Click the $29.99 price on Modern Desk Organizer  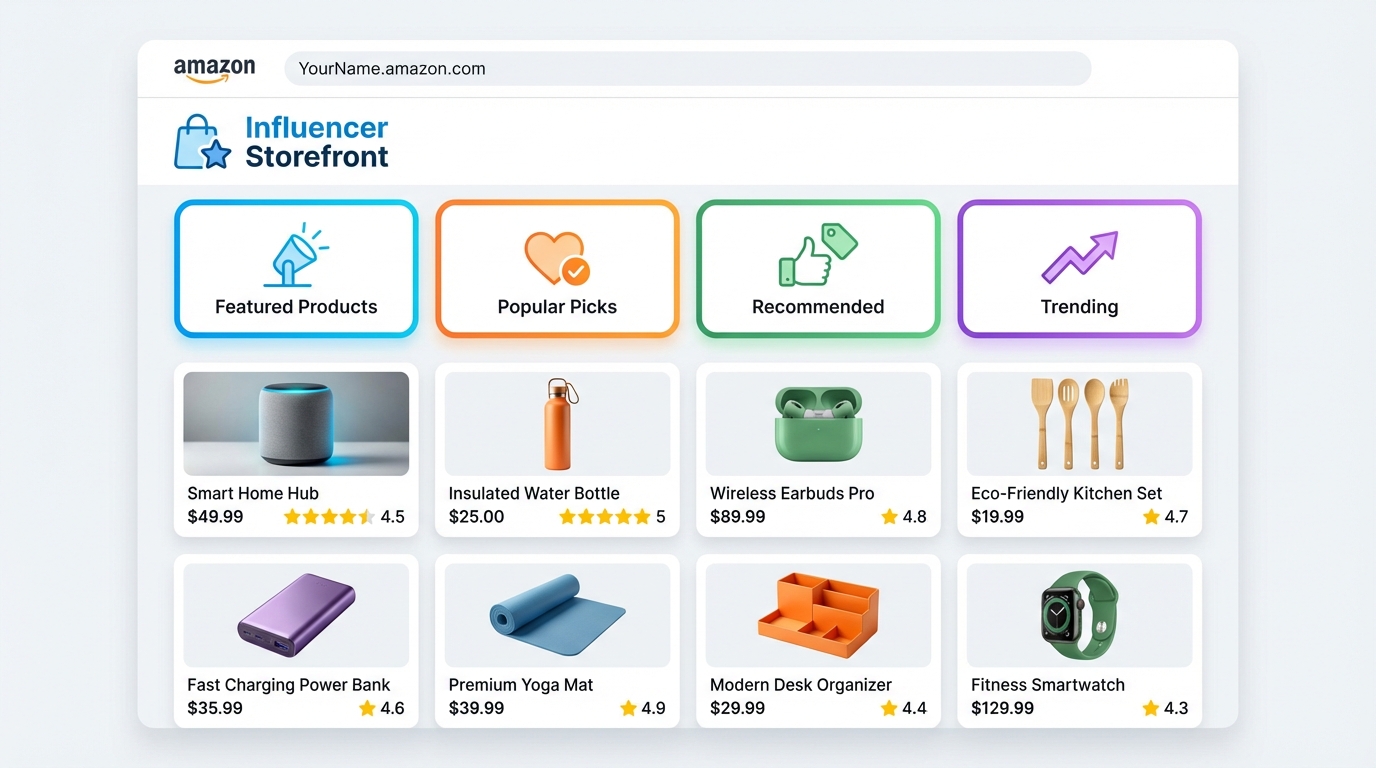(x=737, y=708)
